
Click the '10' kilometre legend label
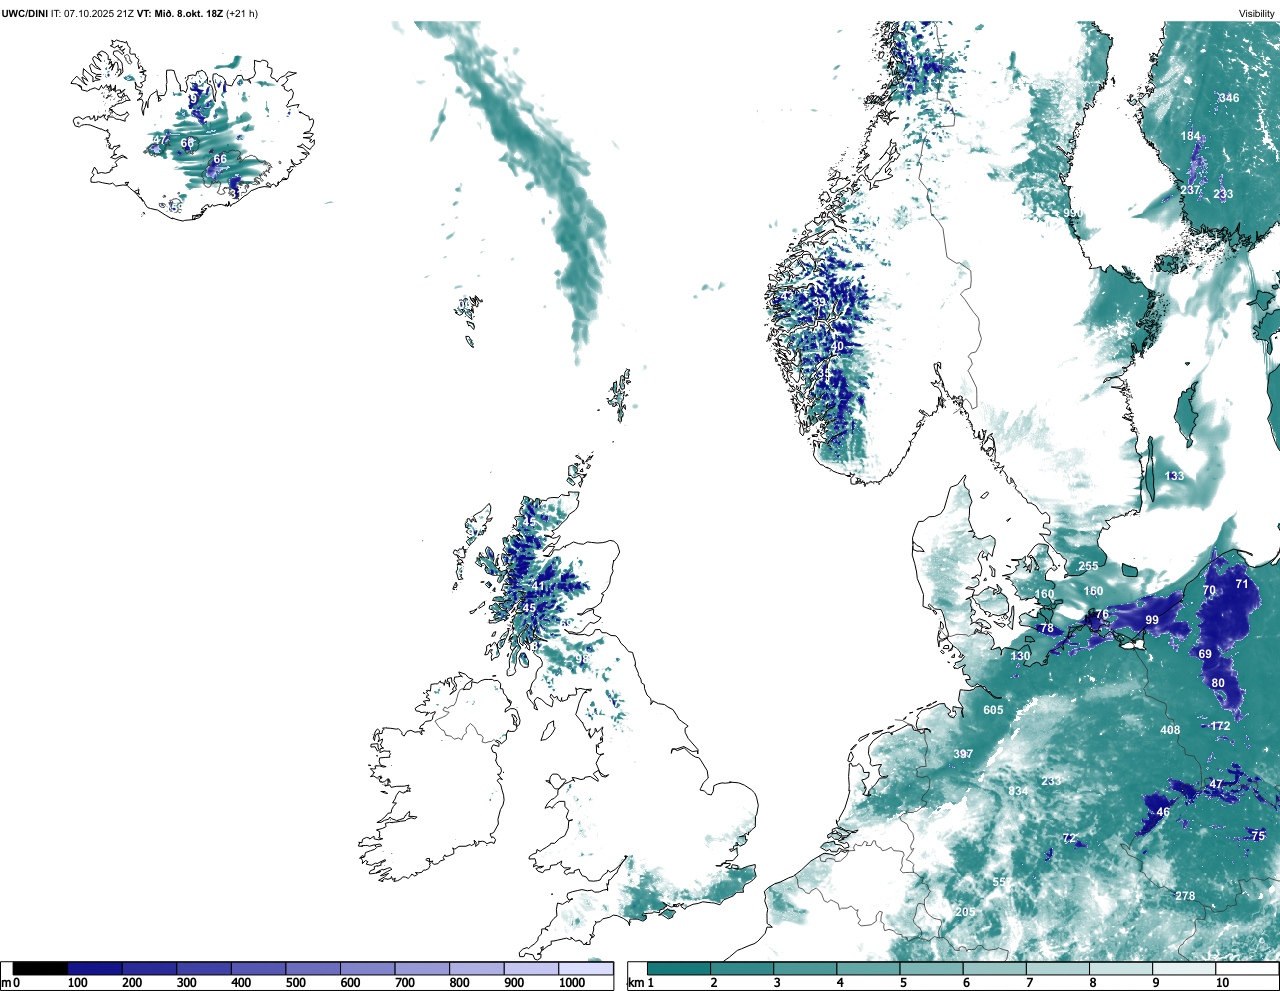coord(1222,983)
